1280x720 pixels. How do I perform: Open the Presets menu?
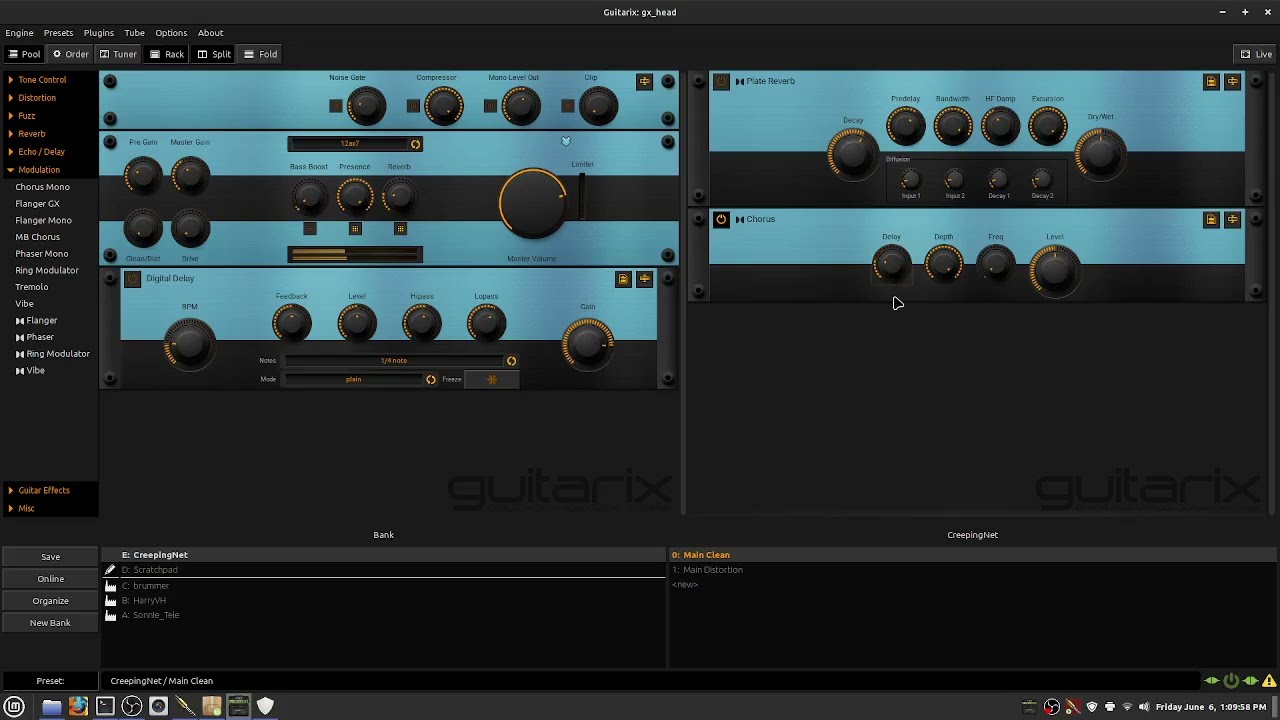pyautogui.click(x=58, y=33)
